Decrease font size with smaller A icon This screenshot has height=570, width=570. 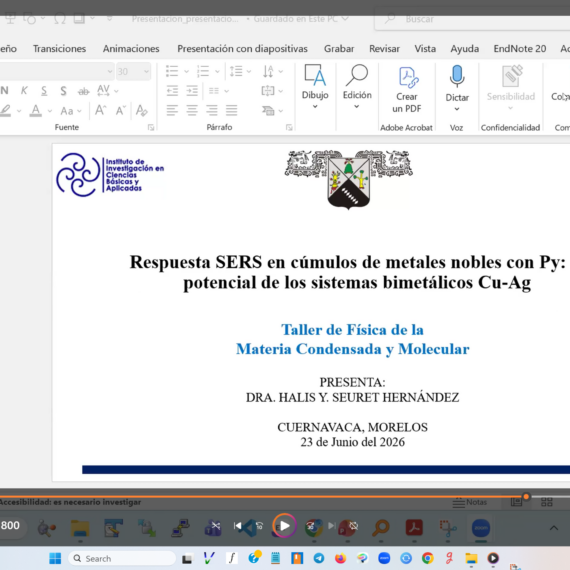[120, 110]
